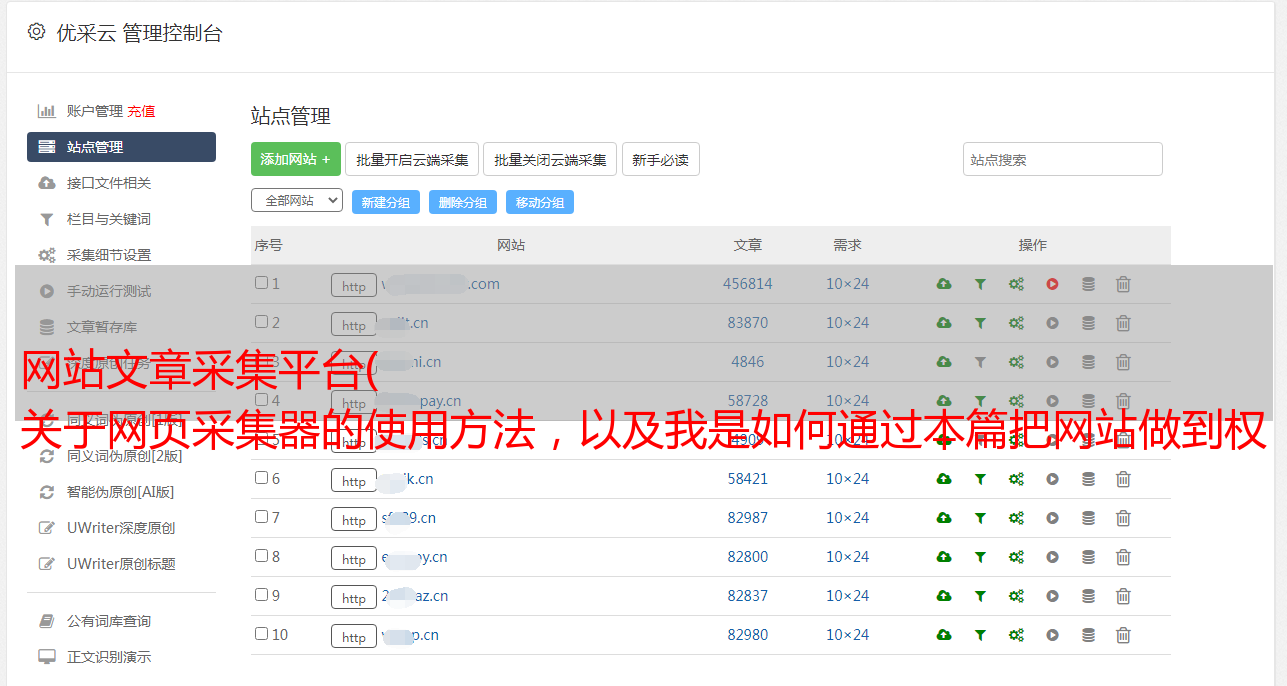Click the filter icon in row 7
Viewport: 1287px width, 686px height.
(x=980, y=518)
